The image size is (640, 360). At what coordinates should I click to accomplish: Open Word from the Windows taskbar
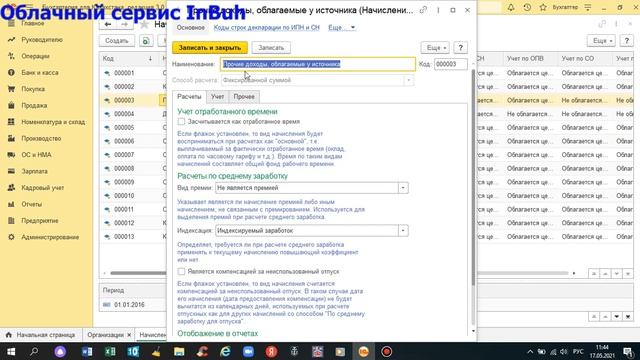click(87, 351)
